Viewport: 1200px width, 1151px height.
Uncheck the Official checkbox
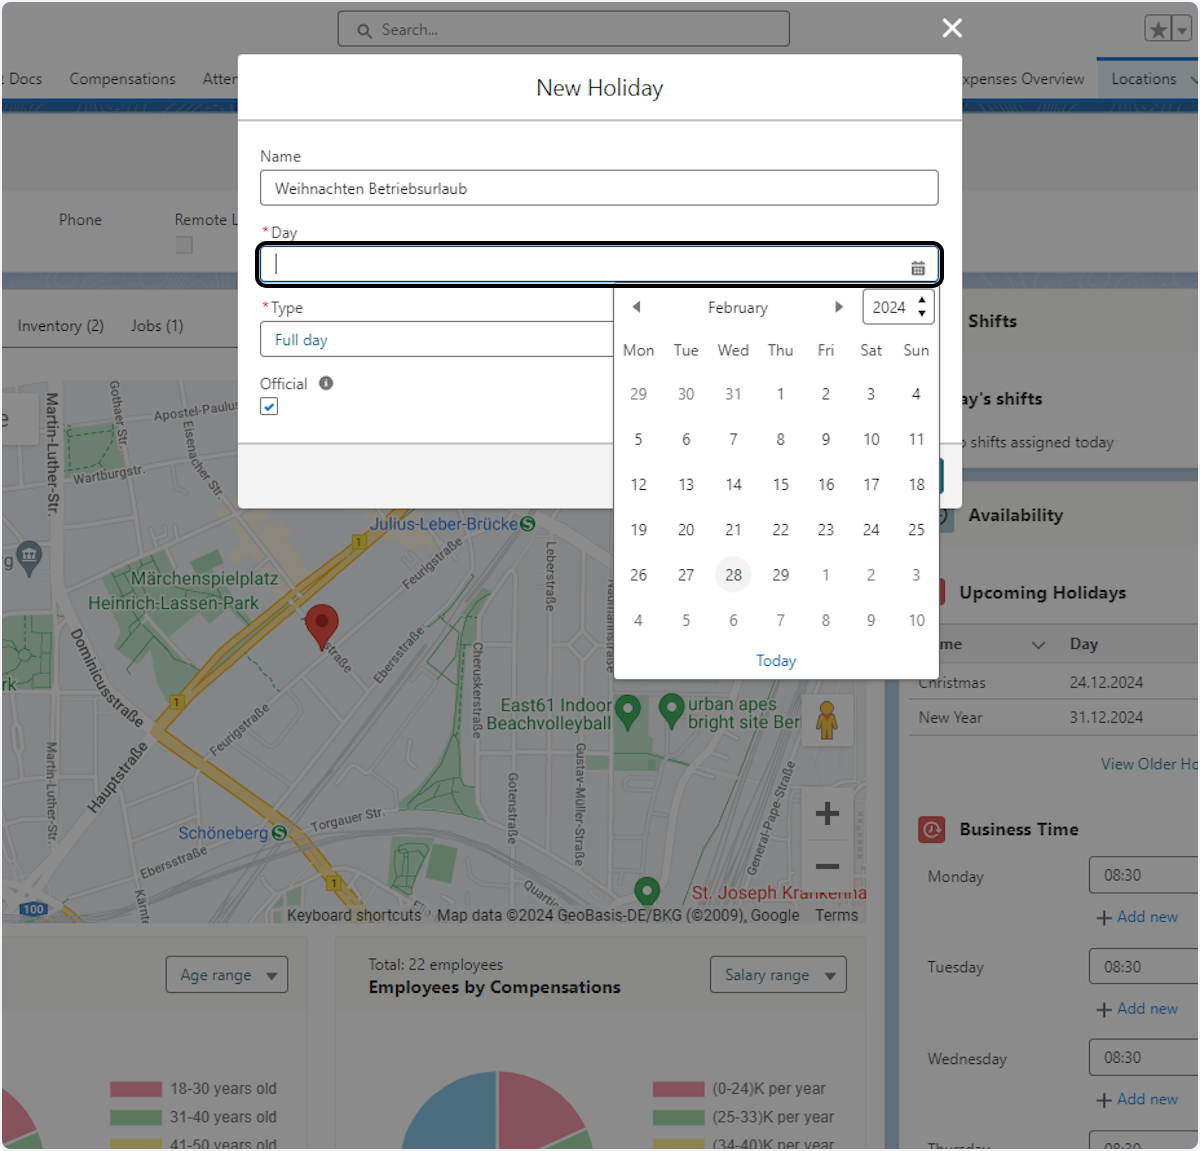[x=269, y=406]
